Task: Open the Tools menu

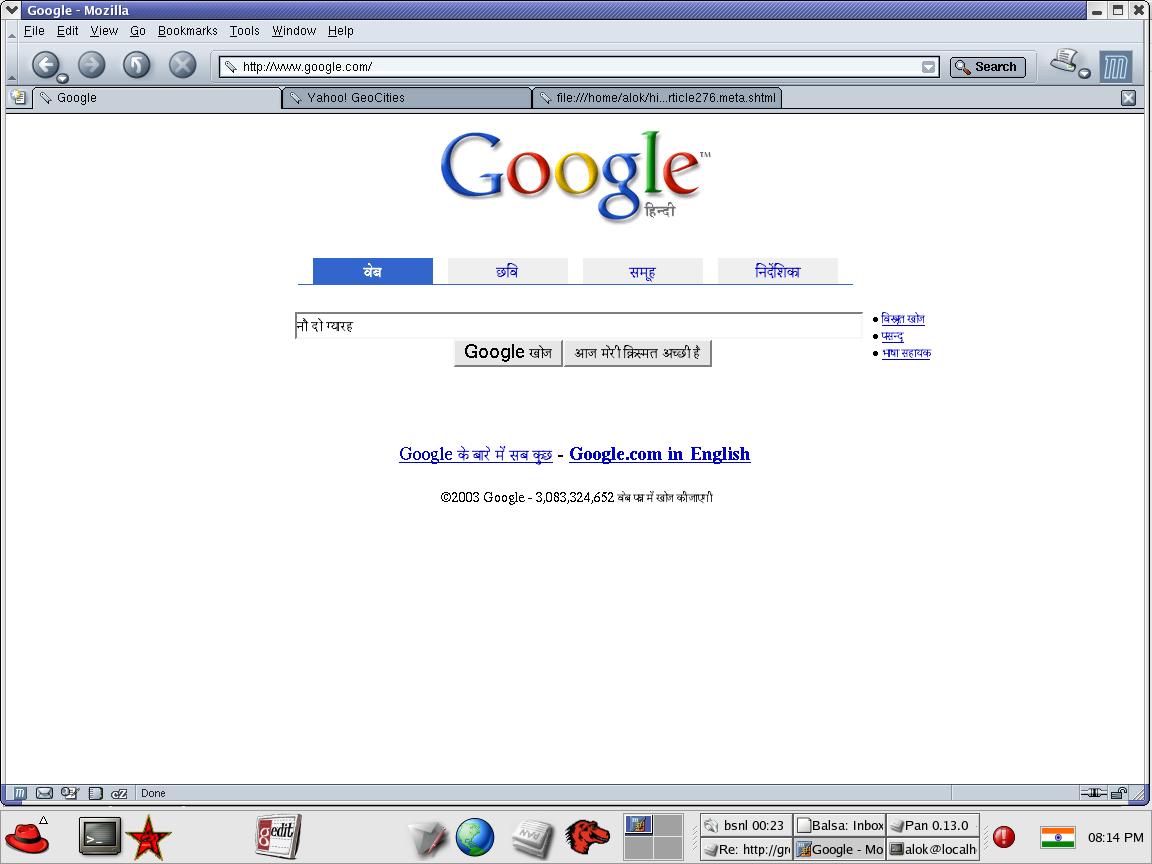Action: click(x=244, y=31)
